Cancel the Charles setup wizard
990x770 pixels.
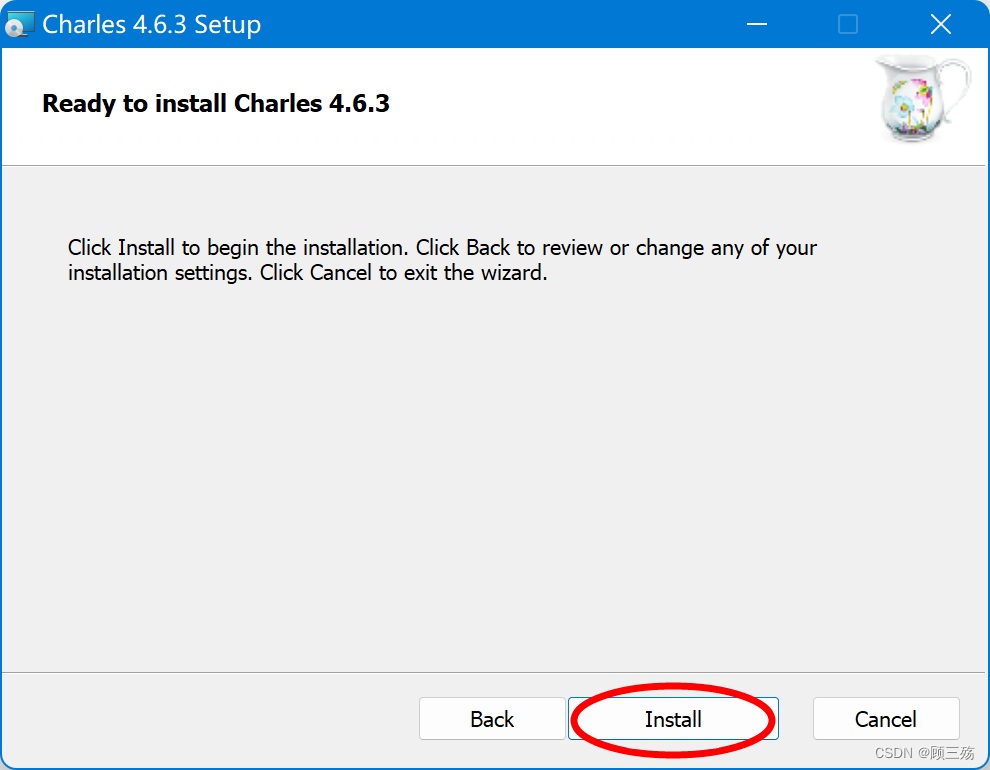click(886, 718)
